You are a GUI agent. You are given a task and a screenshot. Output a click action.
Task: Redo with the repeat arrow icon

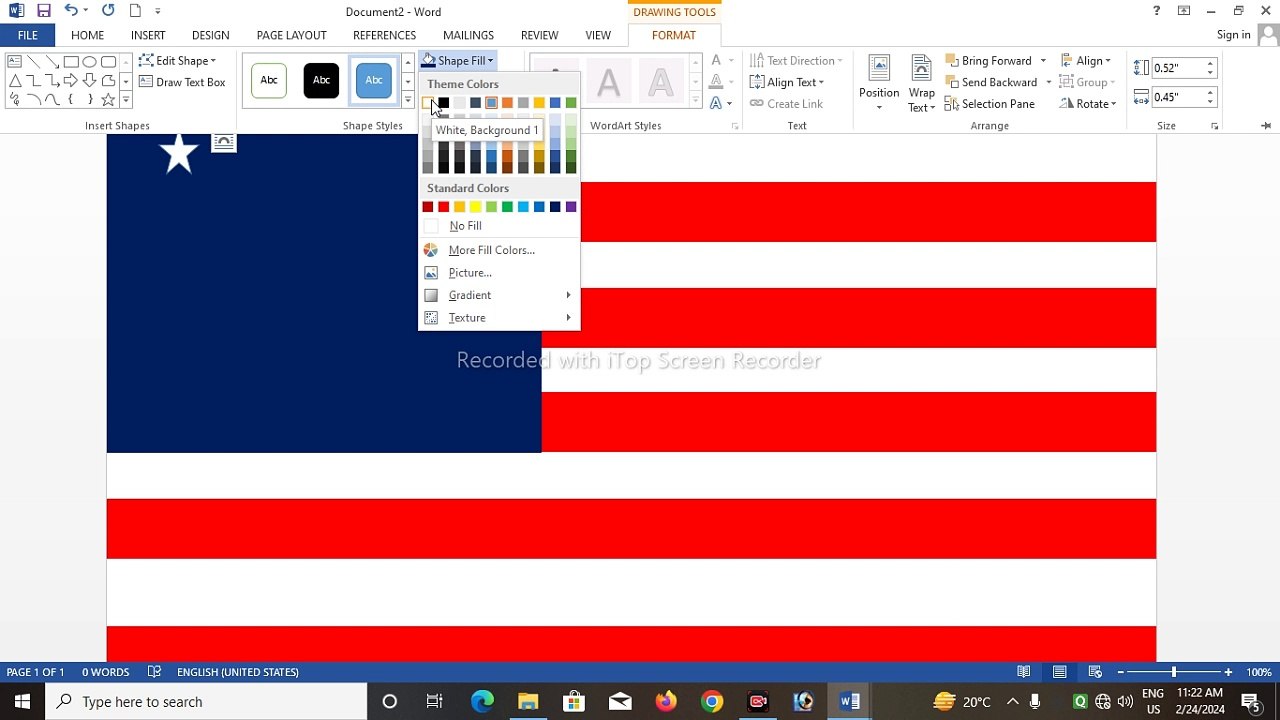click(x=108, y=11)
